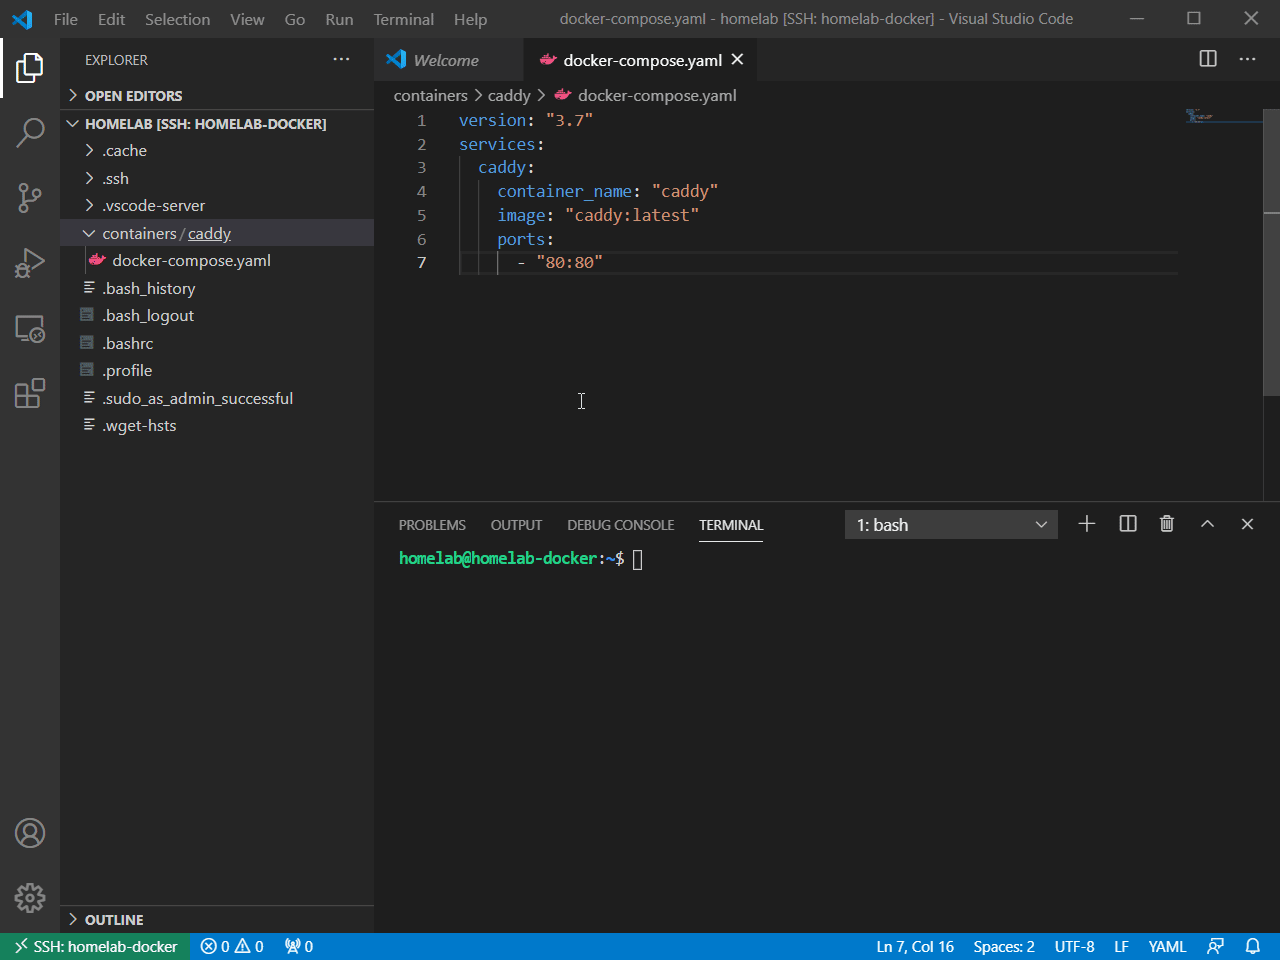
Task: Click the LF end-of-line status item
Action: click(1121, 946)
